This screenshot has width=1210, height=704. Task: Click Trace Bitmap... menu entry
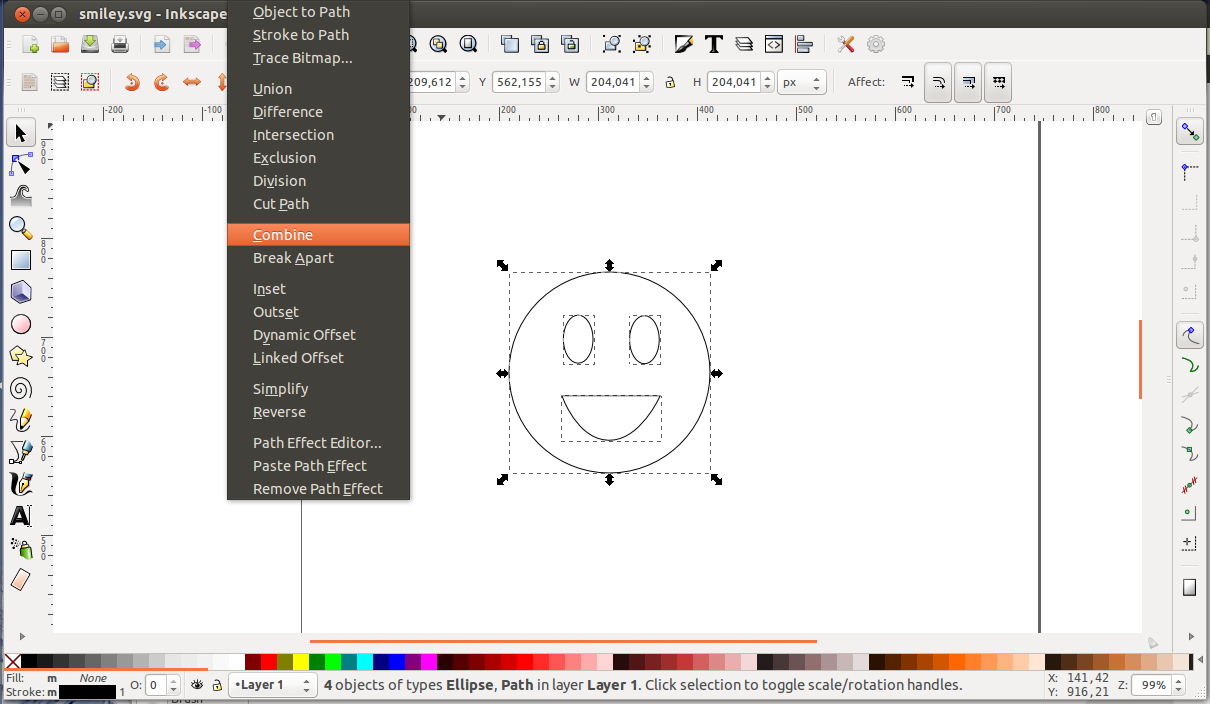(302, 58)
